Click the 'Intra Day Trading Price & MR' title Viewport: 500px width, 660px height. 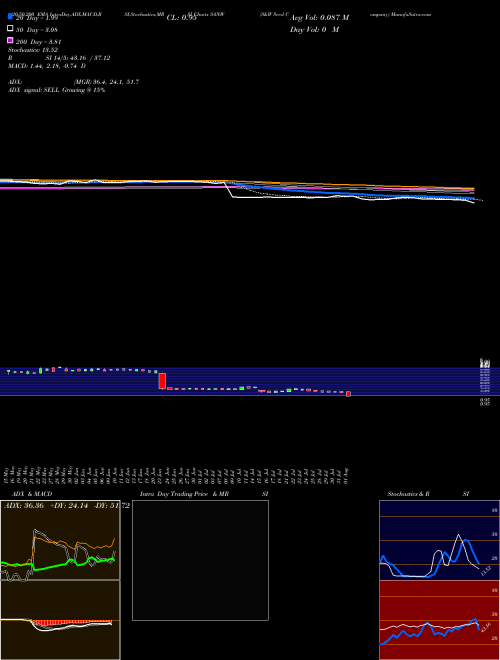[184, 494]
